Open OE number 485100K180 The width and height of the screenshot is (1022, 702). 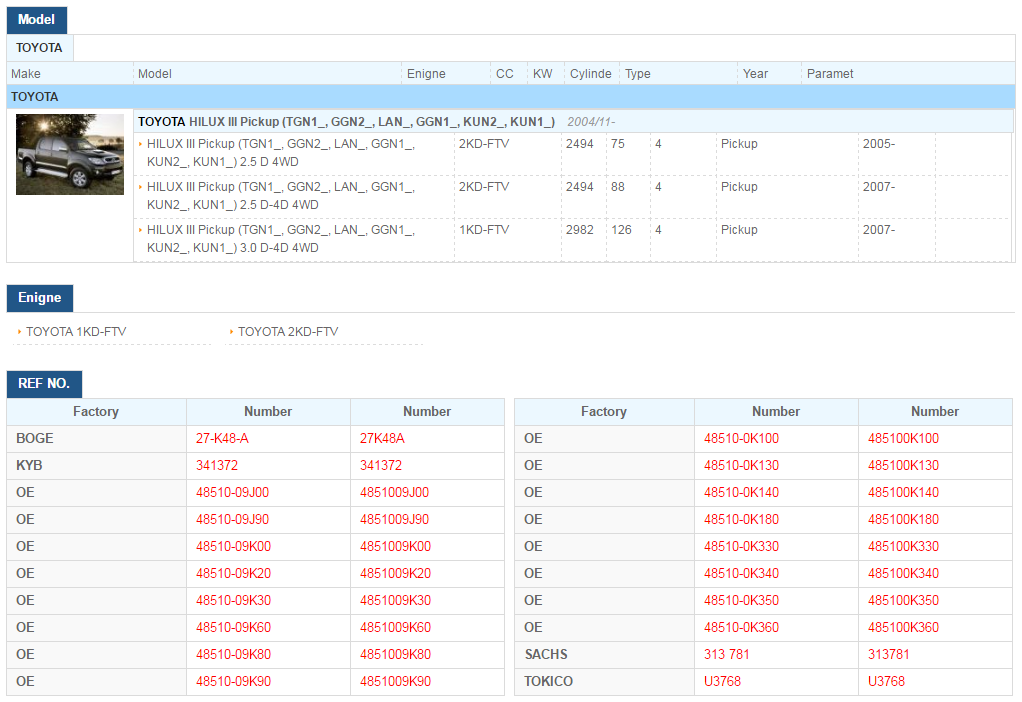click(903, 519)
